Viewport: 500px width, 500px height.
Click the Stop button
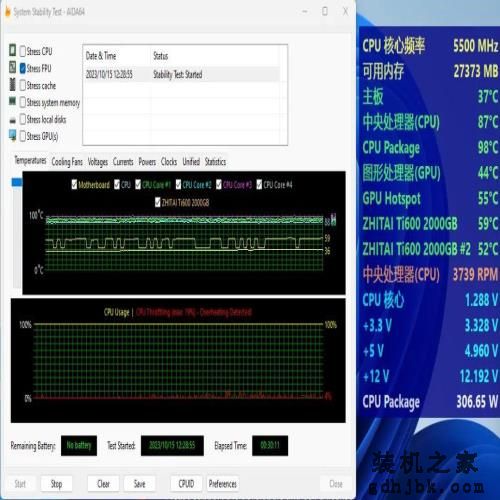point(56,484)
